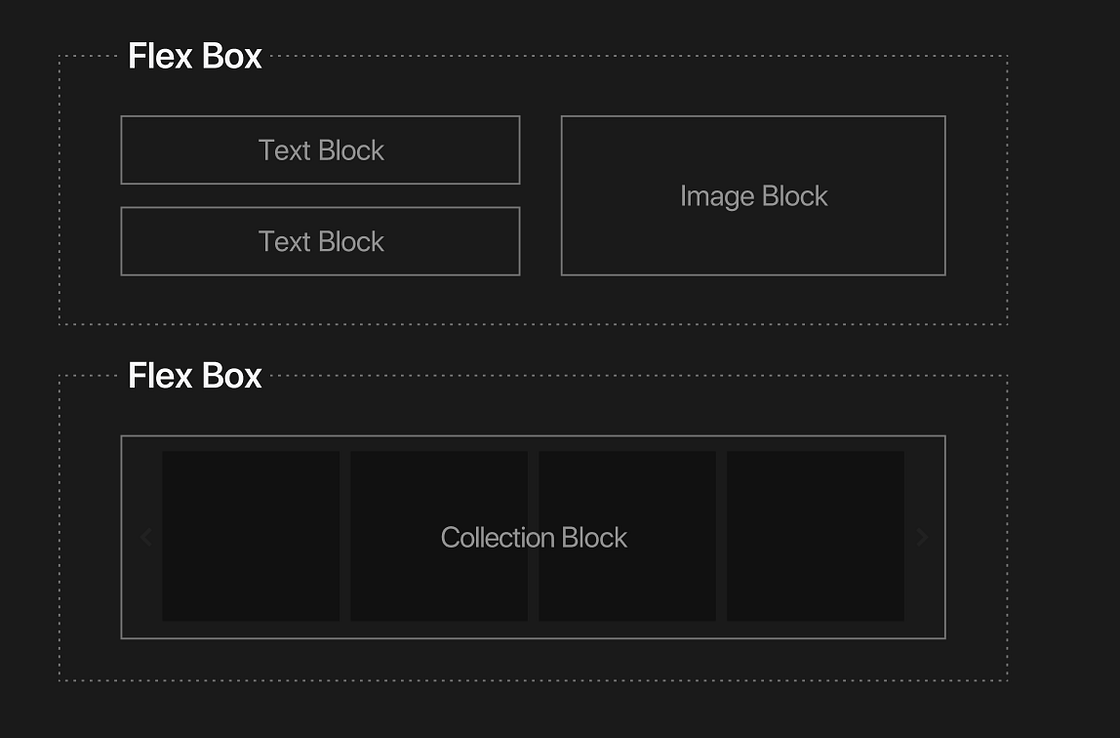
Task: Click the previous arrow in Collection Block
Action: pyautogui.click(x=146, y=537)
